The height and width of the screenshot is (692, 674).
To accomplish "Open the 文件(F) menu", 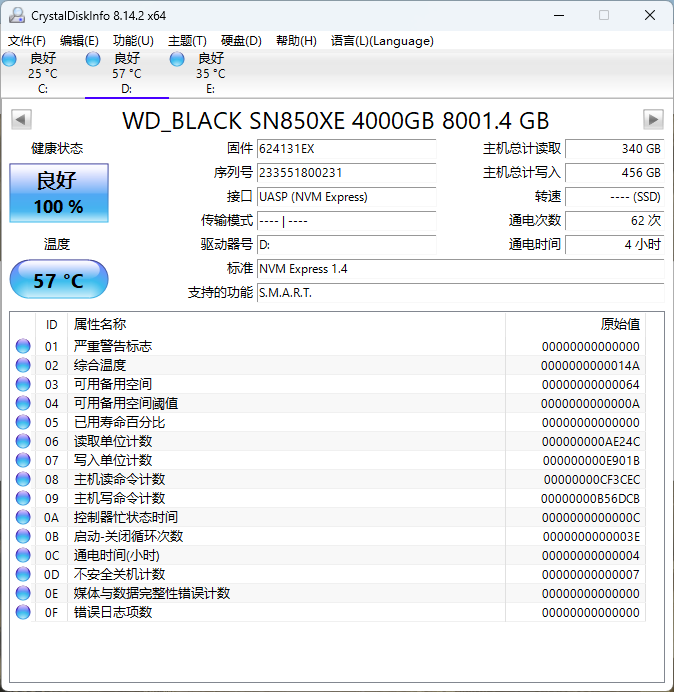I will point(27,41).
